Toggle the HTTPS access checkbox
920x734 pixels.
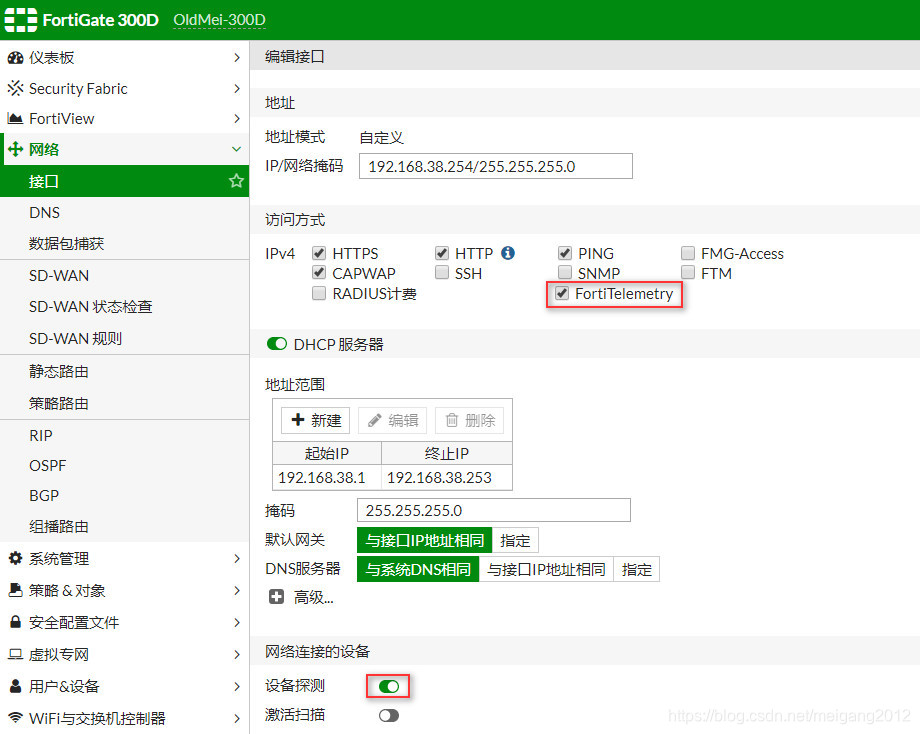coord(319,253)
